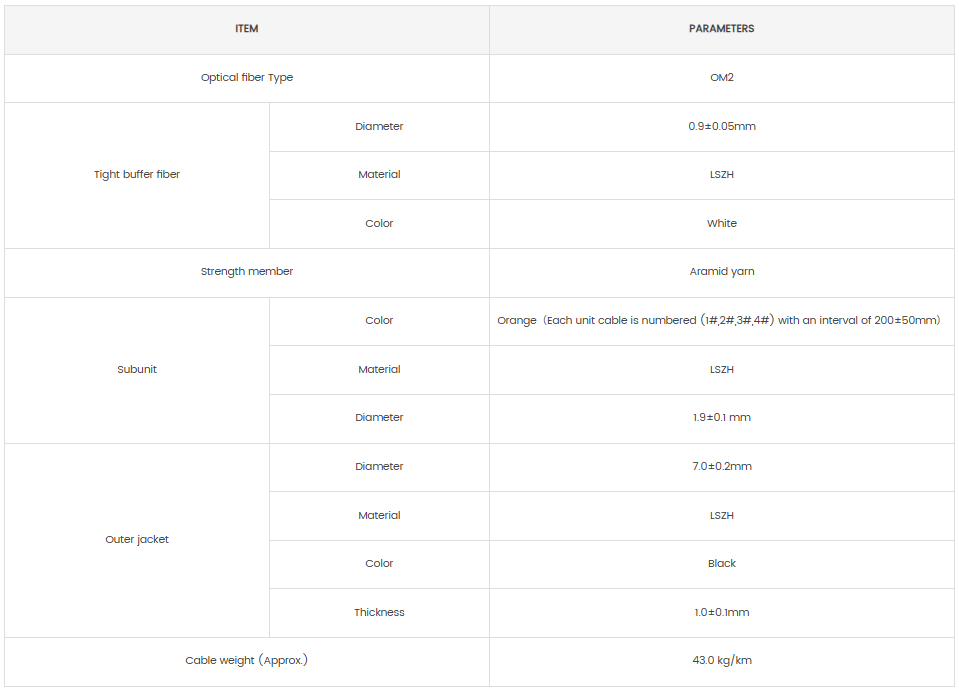Click the ITEM column header
959x692 pixels.
coord(246,29)
